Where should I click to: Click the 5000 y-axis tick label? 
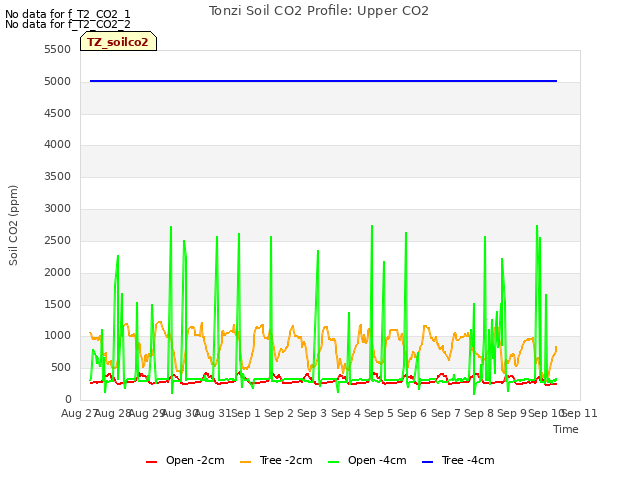click(58, 82)
